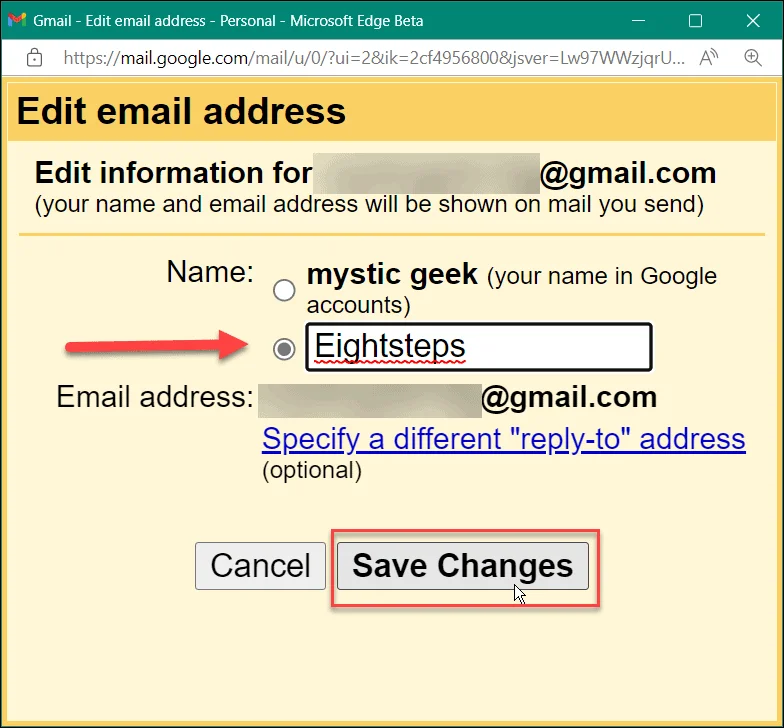Screen dimensions: 784x728
Task: Open 'Specify a different reply-to address' link
Action: 504,439
